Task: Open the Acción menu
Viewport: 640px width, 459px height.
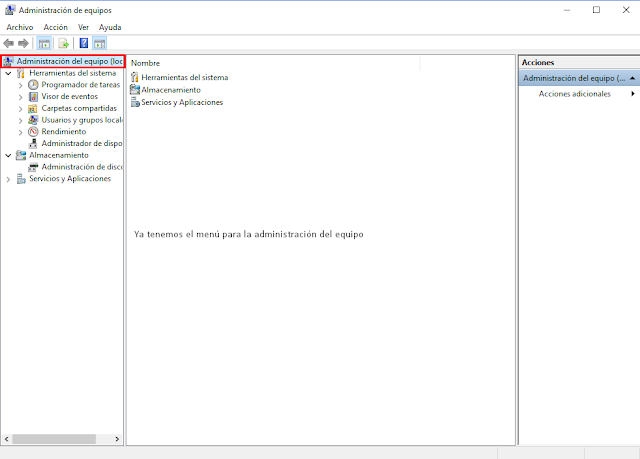Action: (x=56, y=27)
